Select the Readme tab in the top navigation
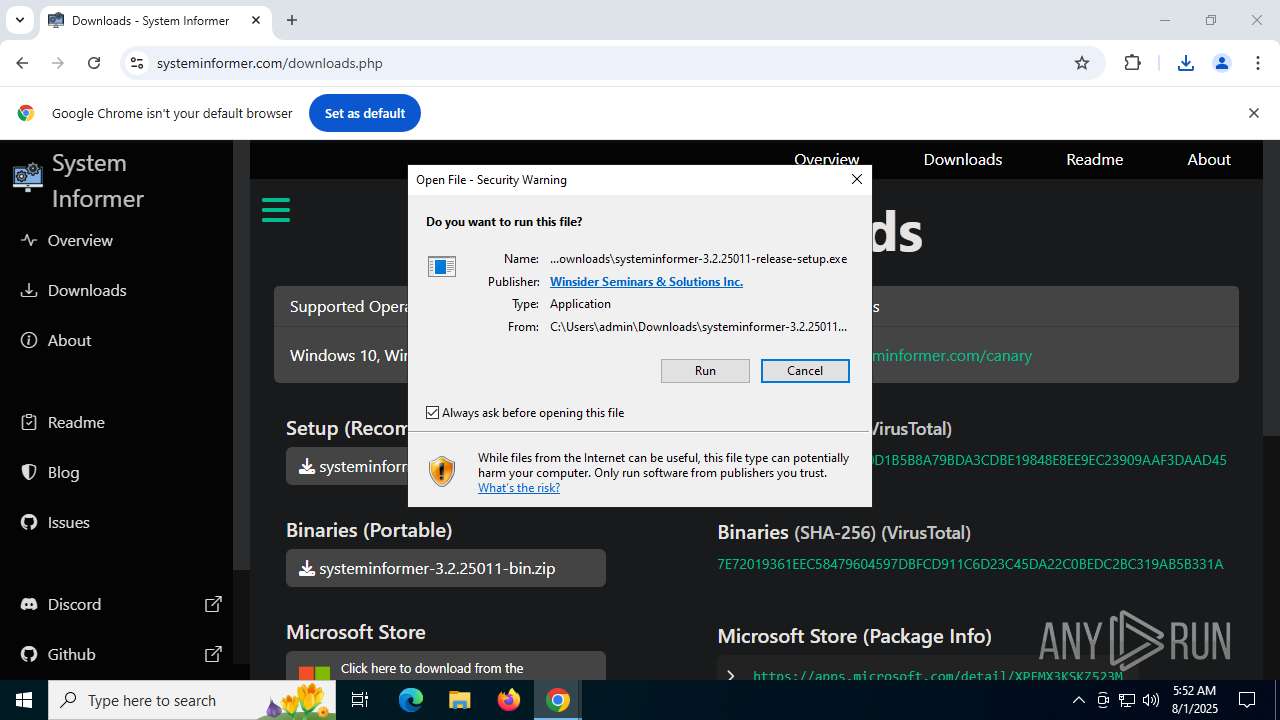This screenshot has height=720, width=1280. coord(1095,159)
